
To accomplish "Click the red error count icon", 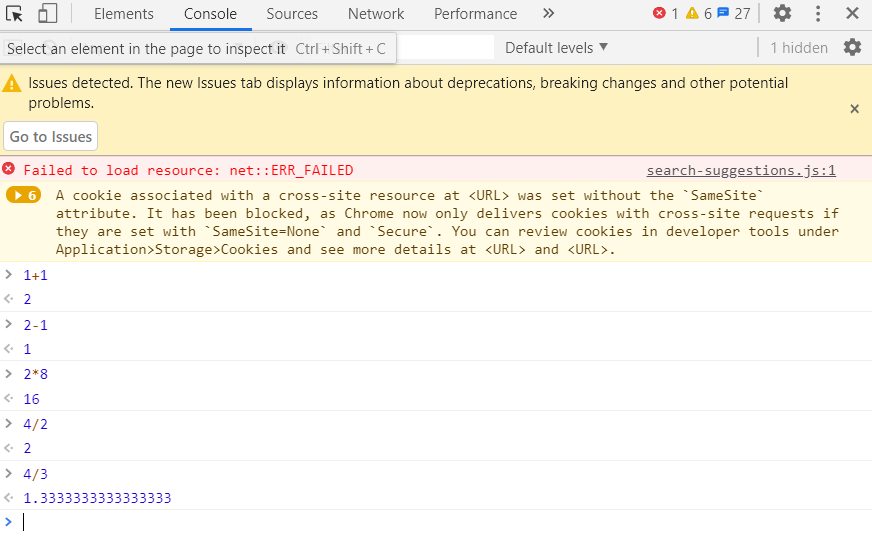I will (x=660, y=13).
